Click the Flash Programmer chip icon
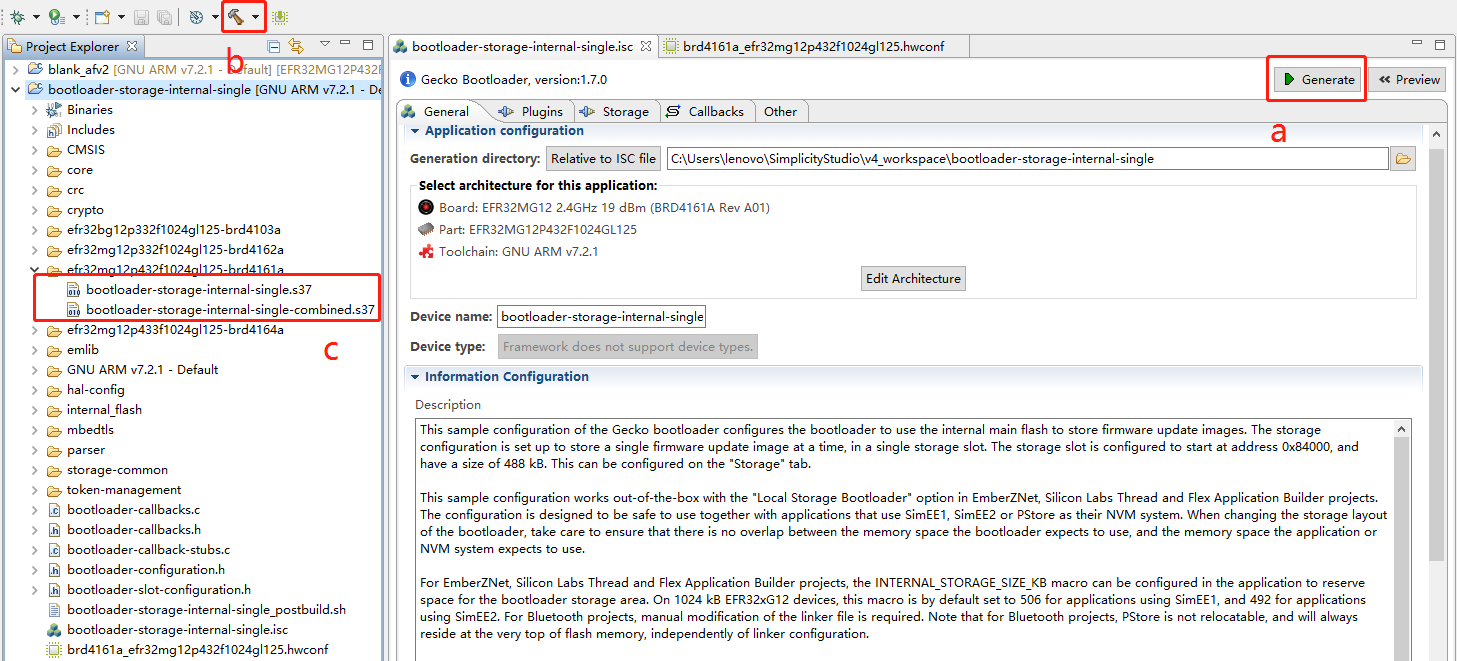 [279, 17]
